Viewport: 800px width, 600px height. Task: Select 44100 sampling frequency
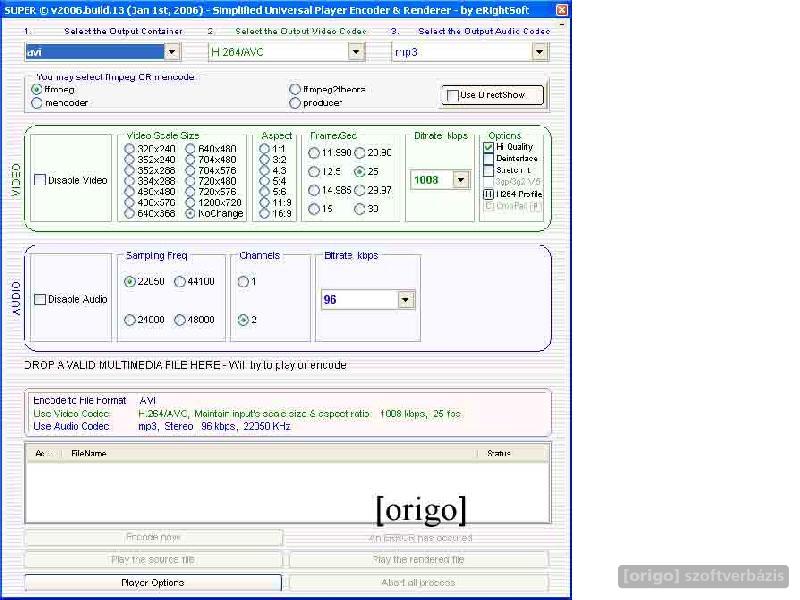(180, 281)
